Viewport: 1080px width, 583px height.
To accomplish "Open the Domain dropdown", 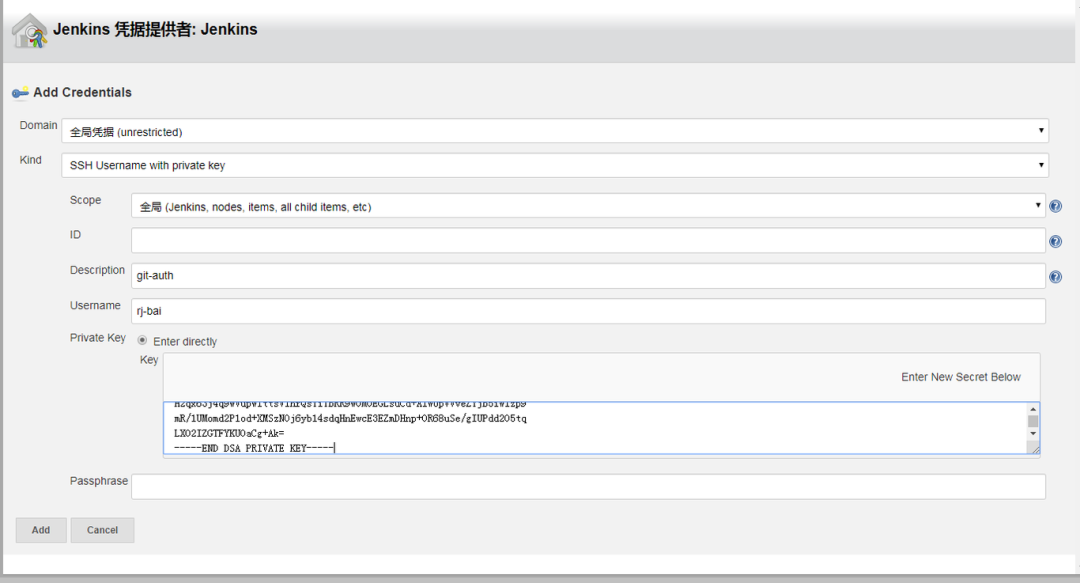I will click(555, 131).
